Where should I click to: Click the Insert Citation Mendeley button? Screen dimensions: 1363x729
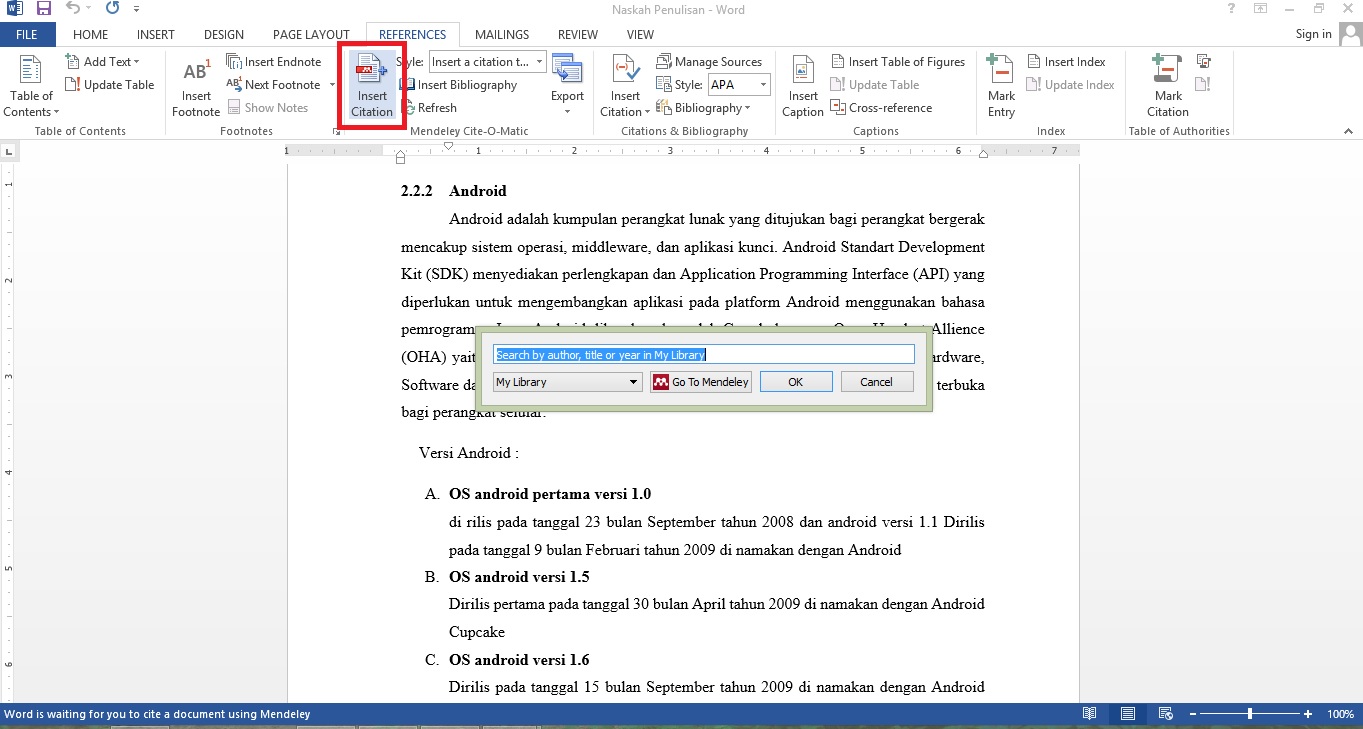(x=372, y=86)
